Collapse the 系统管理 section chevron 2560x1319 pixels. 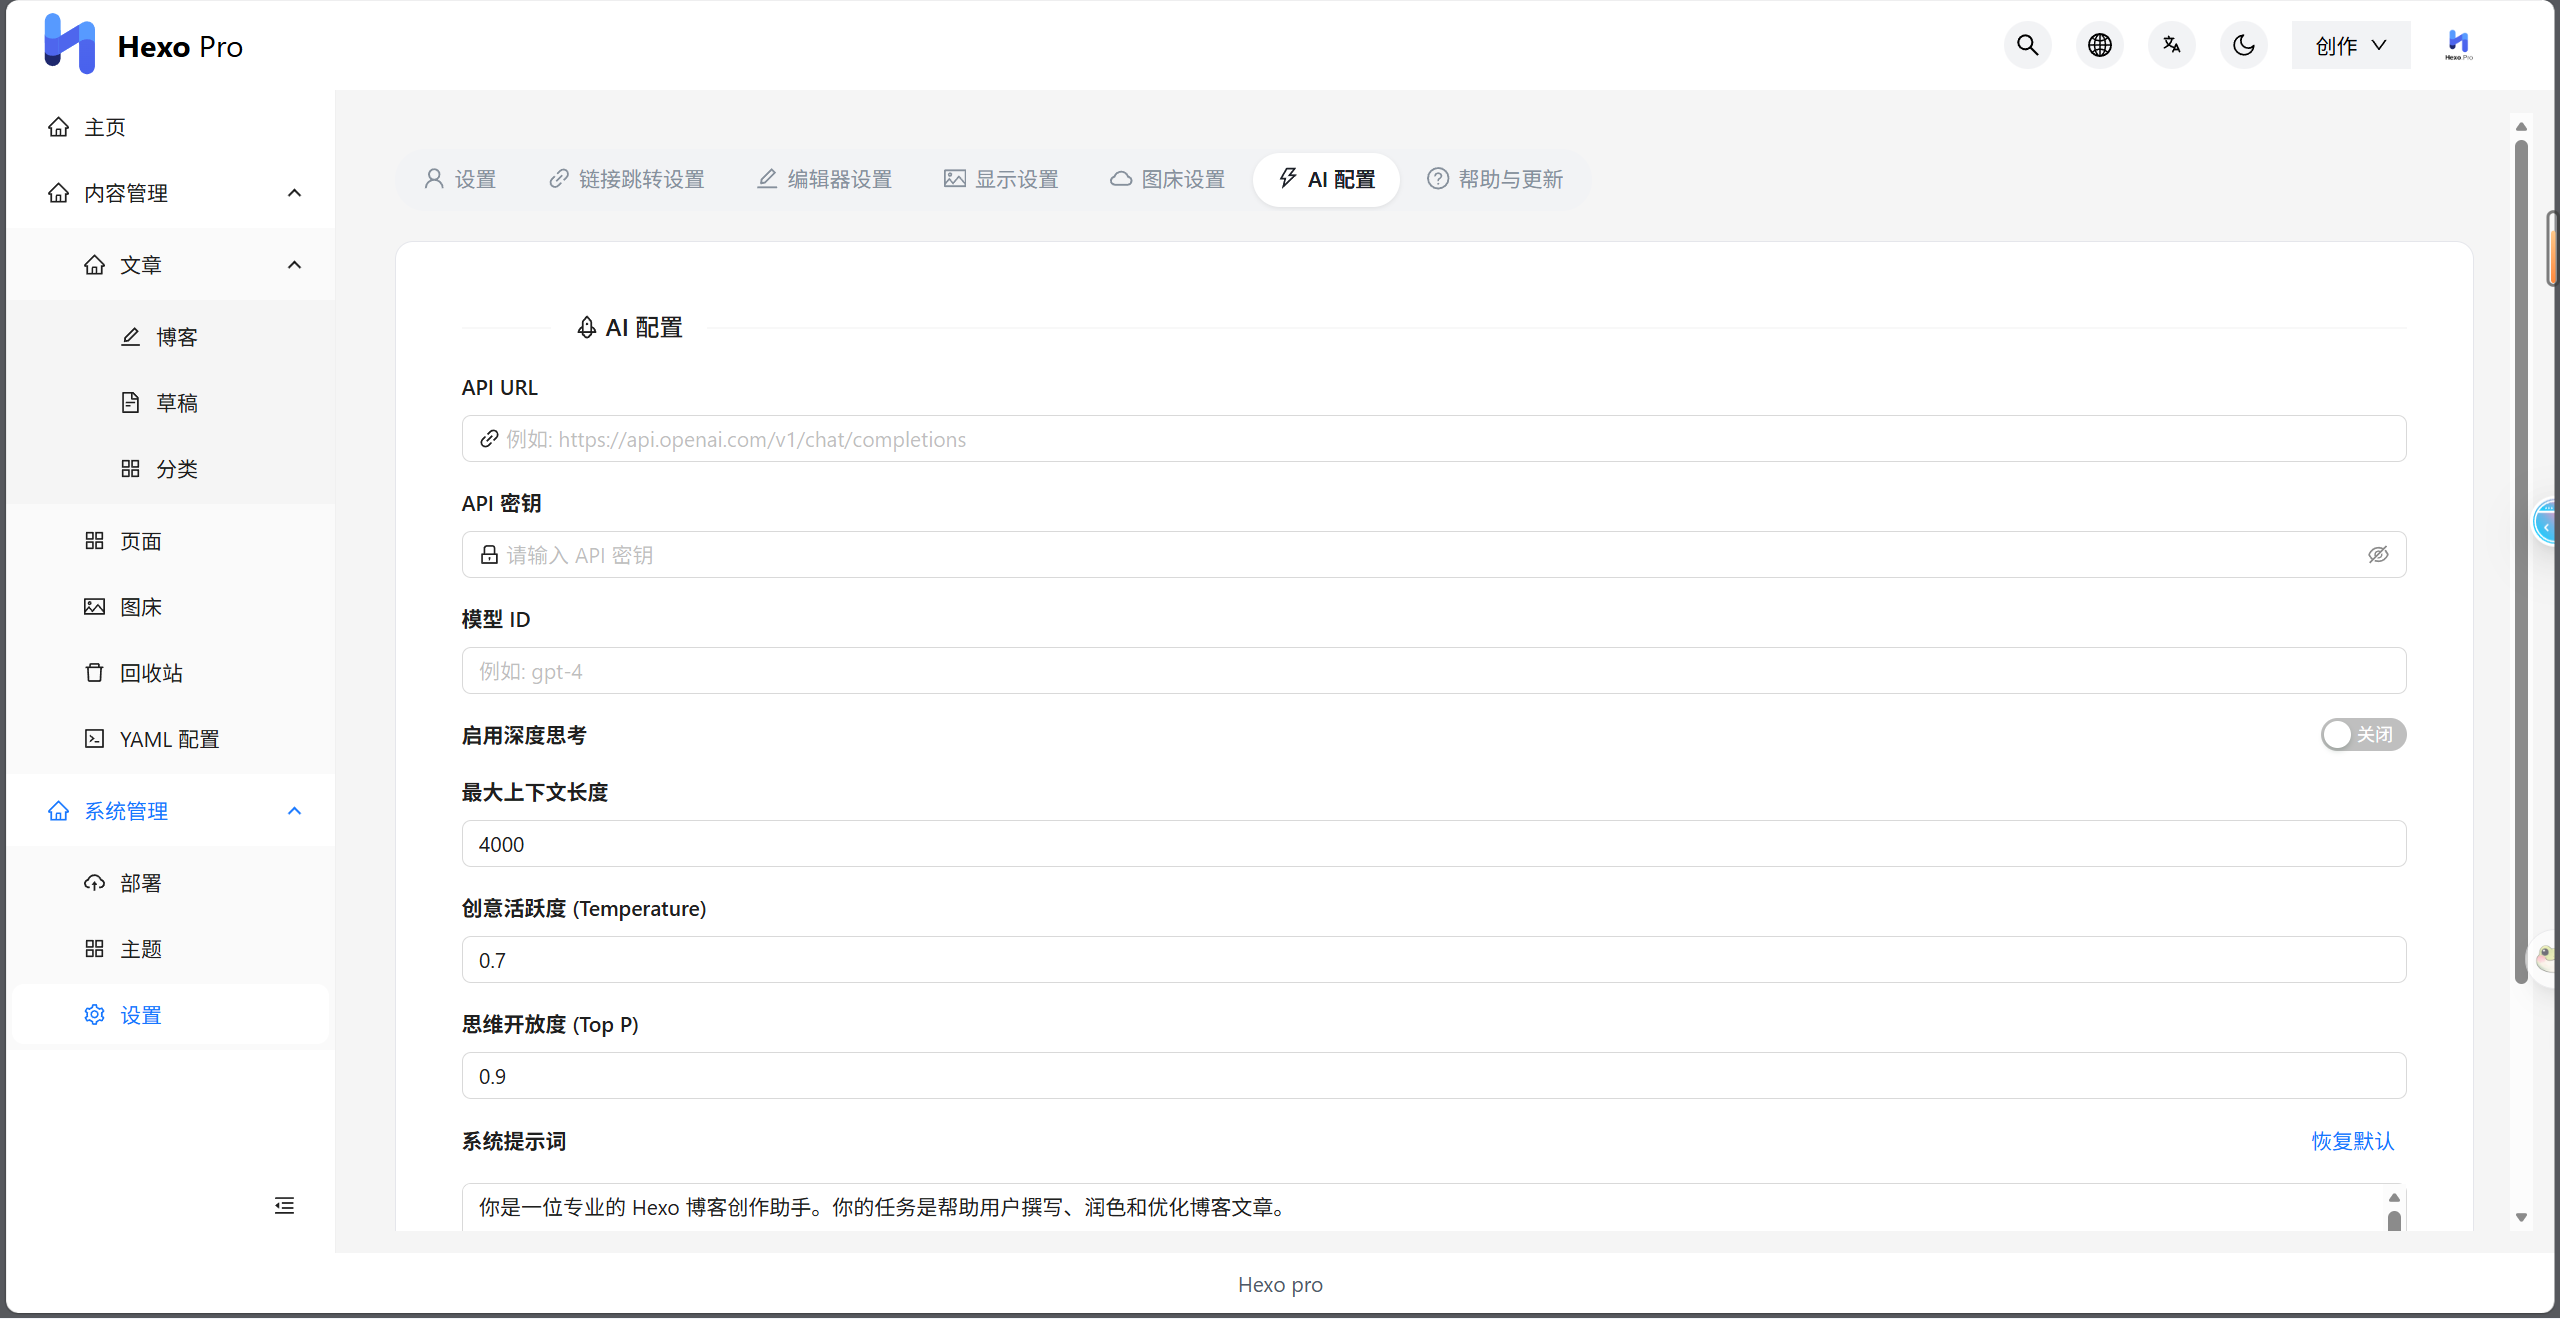pos(294,811)
